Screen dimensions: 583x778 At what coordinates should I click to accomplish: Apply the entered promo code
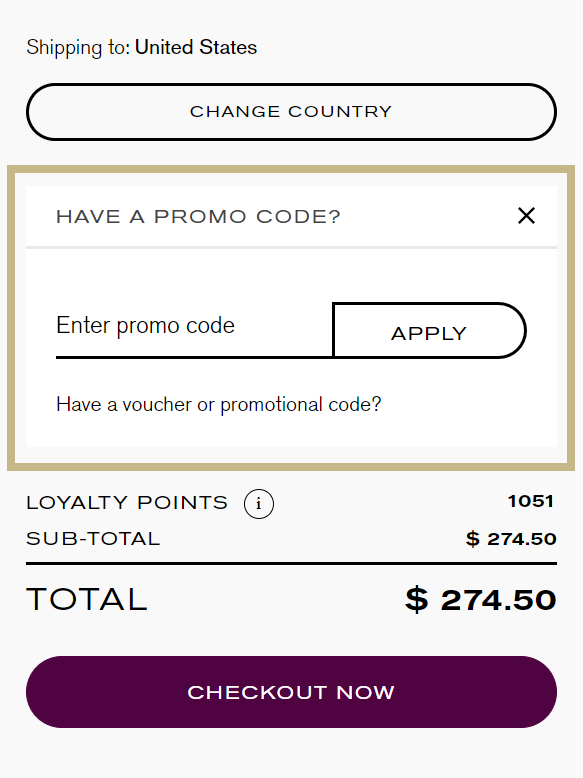[x=429, y=330]
